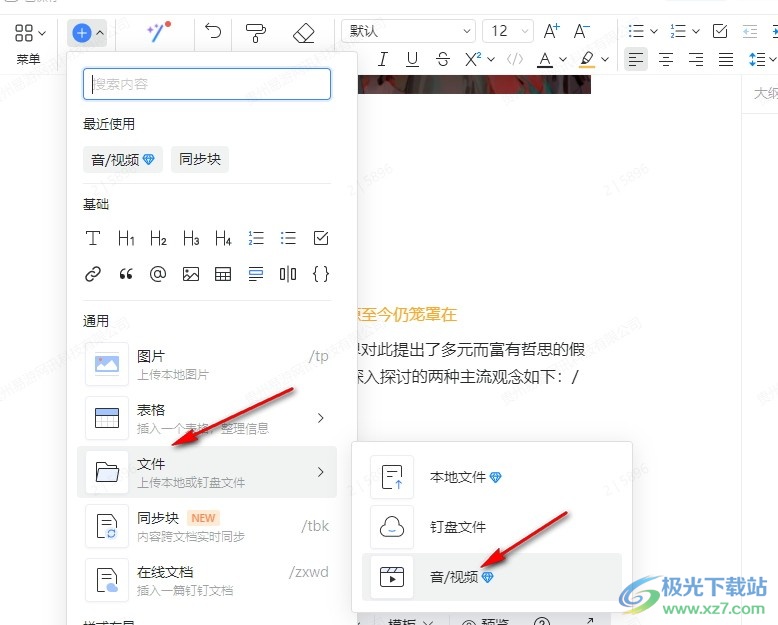This screenshot has width=778, height=625.
Task: Insert to-do checkbox from panel
Action: tap(321, 238)
